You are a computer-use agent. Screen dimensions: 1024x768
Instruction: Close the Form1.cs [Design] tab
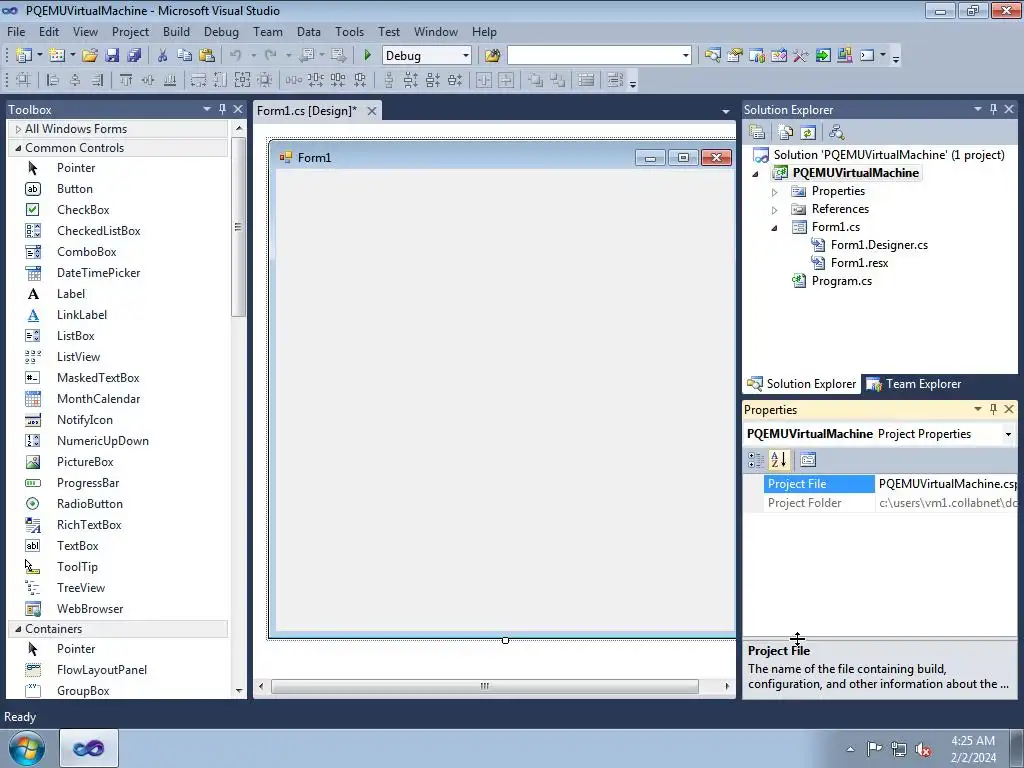(x=372, y=111)
